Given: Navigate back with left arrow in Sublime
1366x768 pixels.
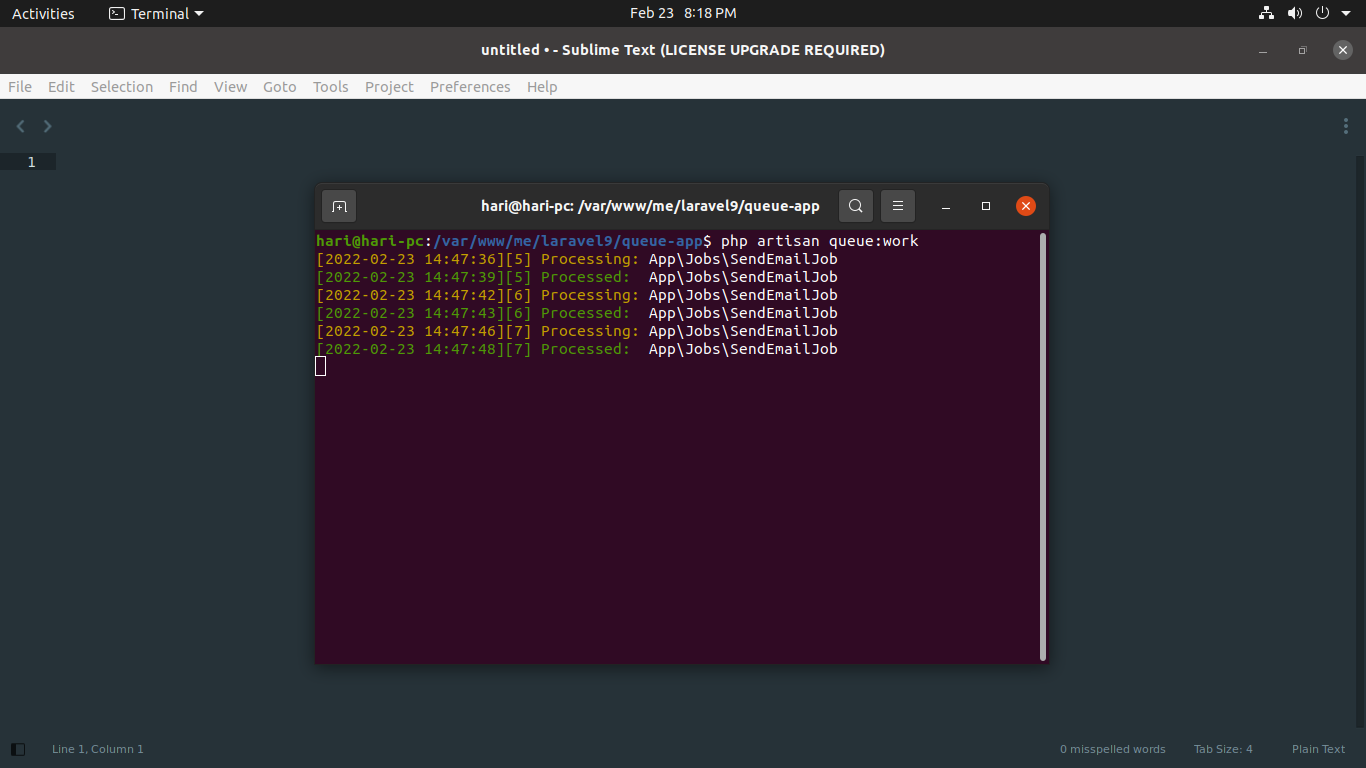Looking at the screenshot, I should (x=21, y=126).
